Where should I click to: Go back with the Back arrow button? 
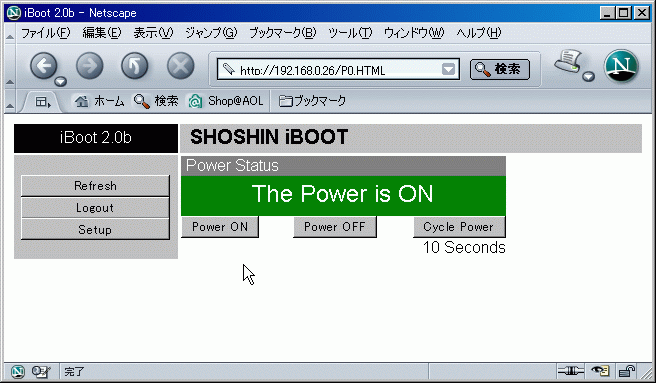click(x=44, y=65)
